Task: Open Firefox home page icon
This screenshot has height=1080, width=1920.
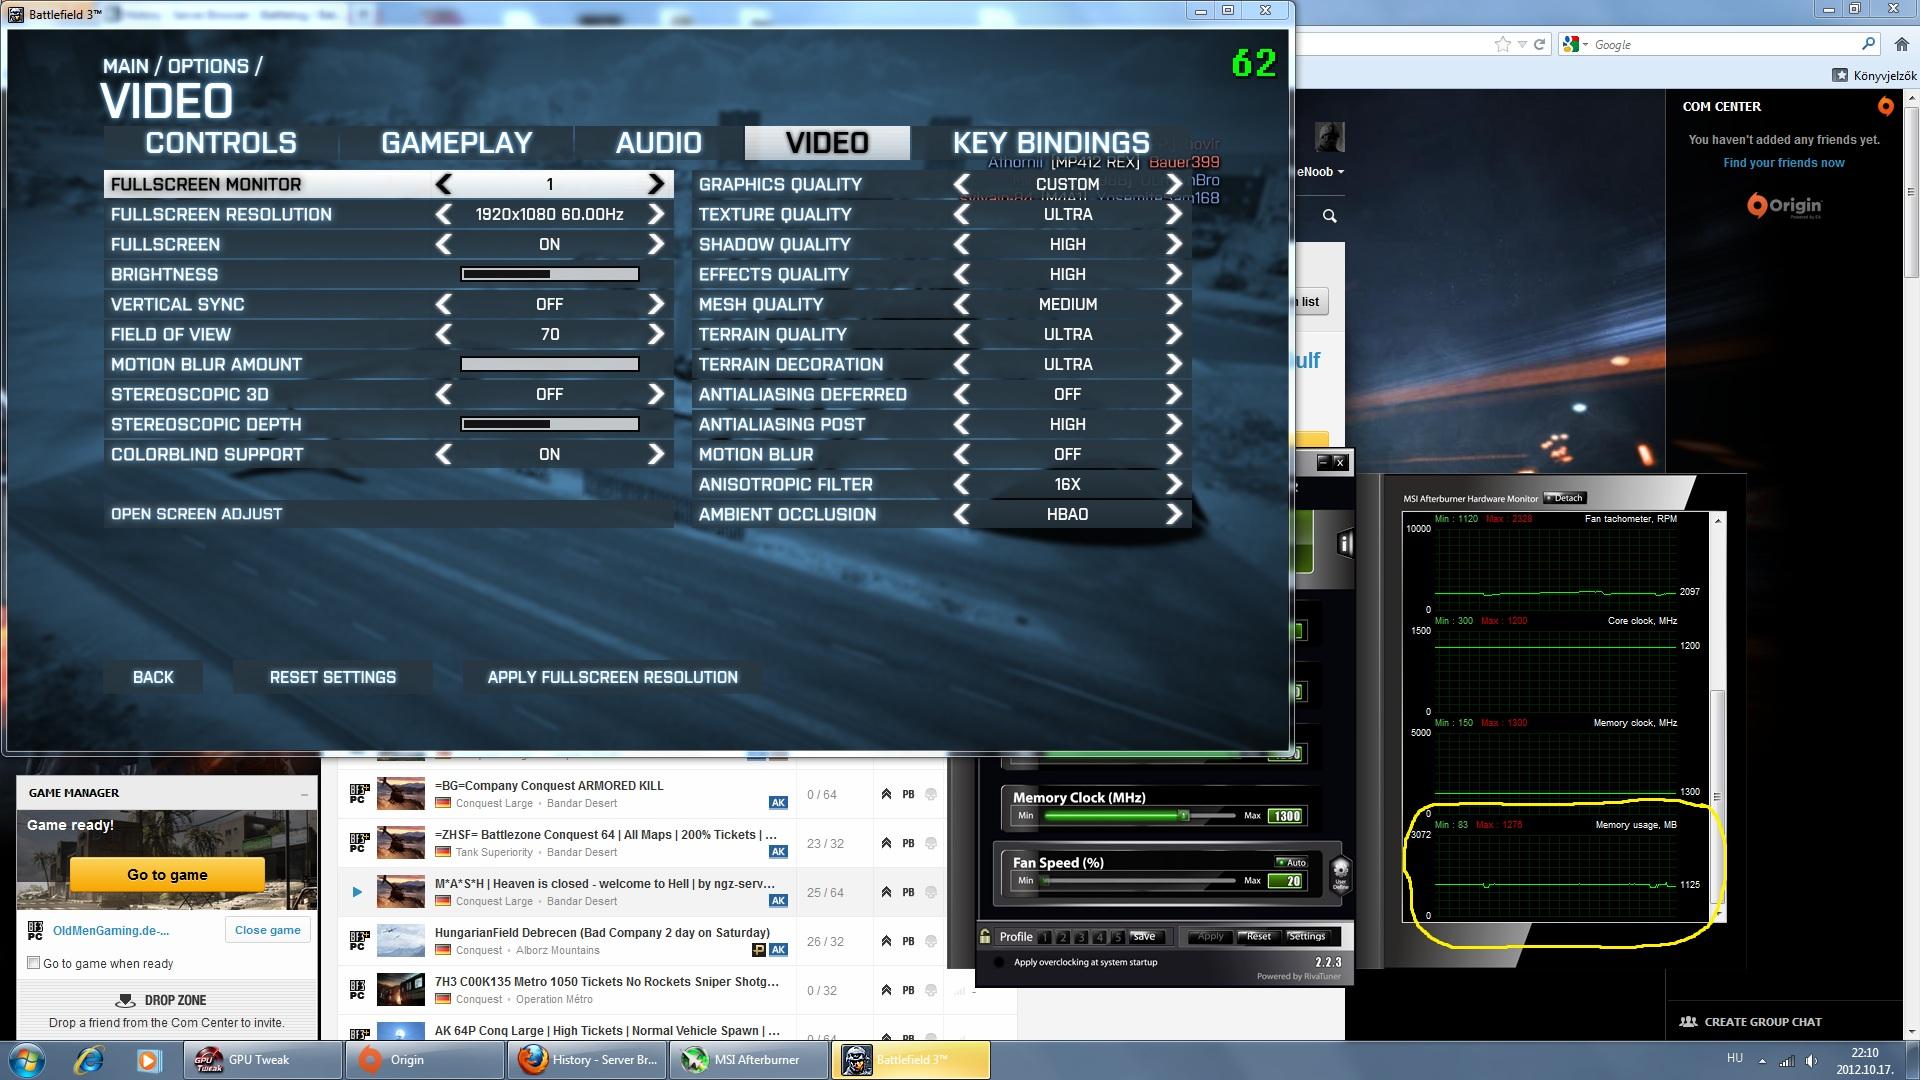Action: pyautogui.click(x=1901, y=44)
